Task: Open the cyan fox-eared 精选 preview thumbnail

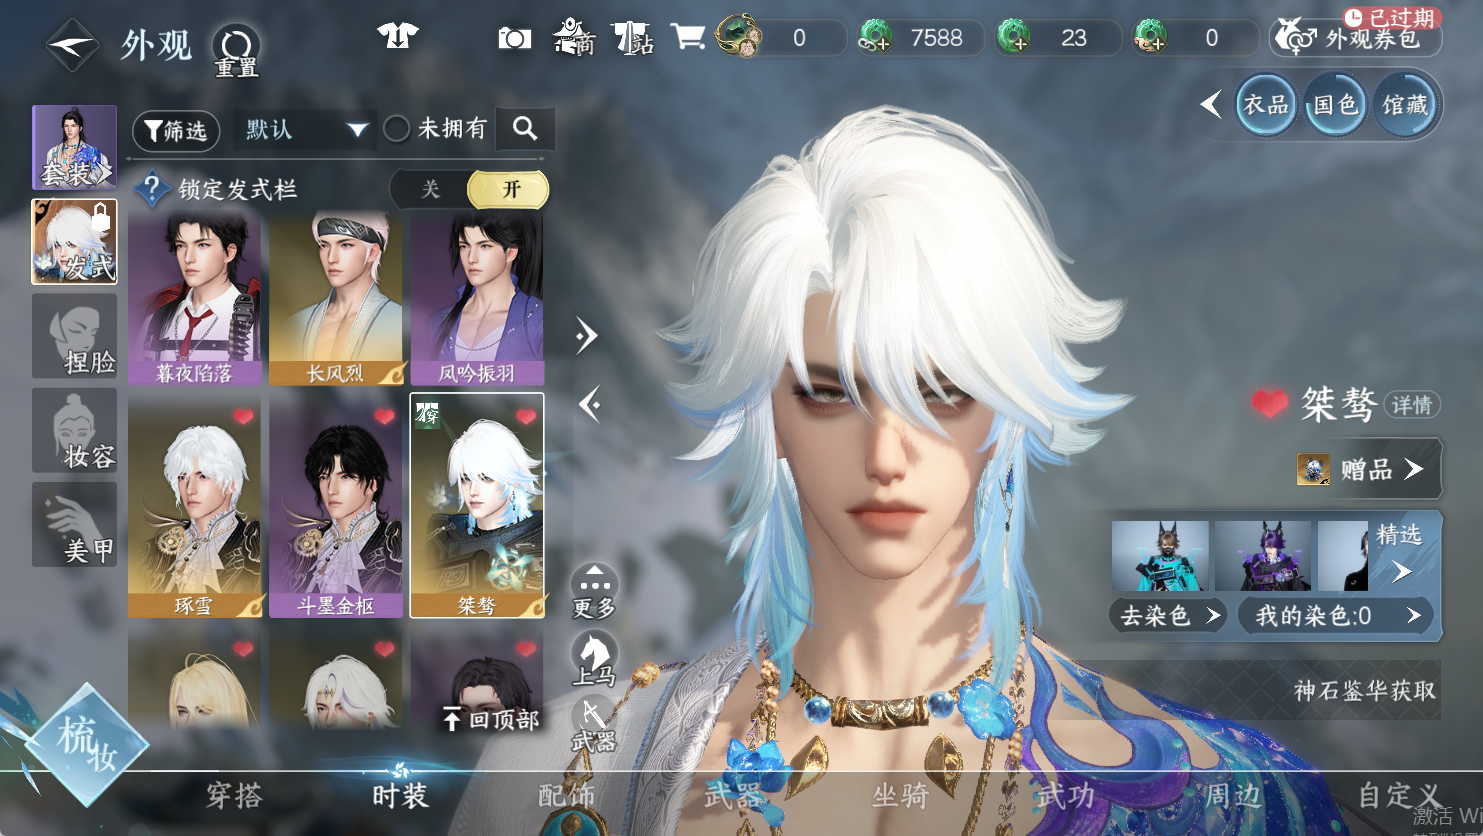Action: click(x=1160, y=556)
